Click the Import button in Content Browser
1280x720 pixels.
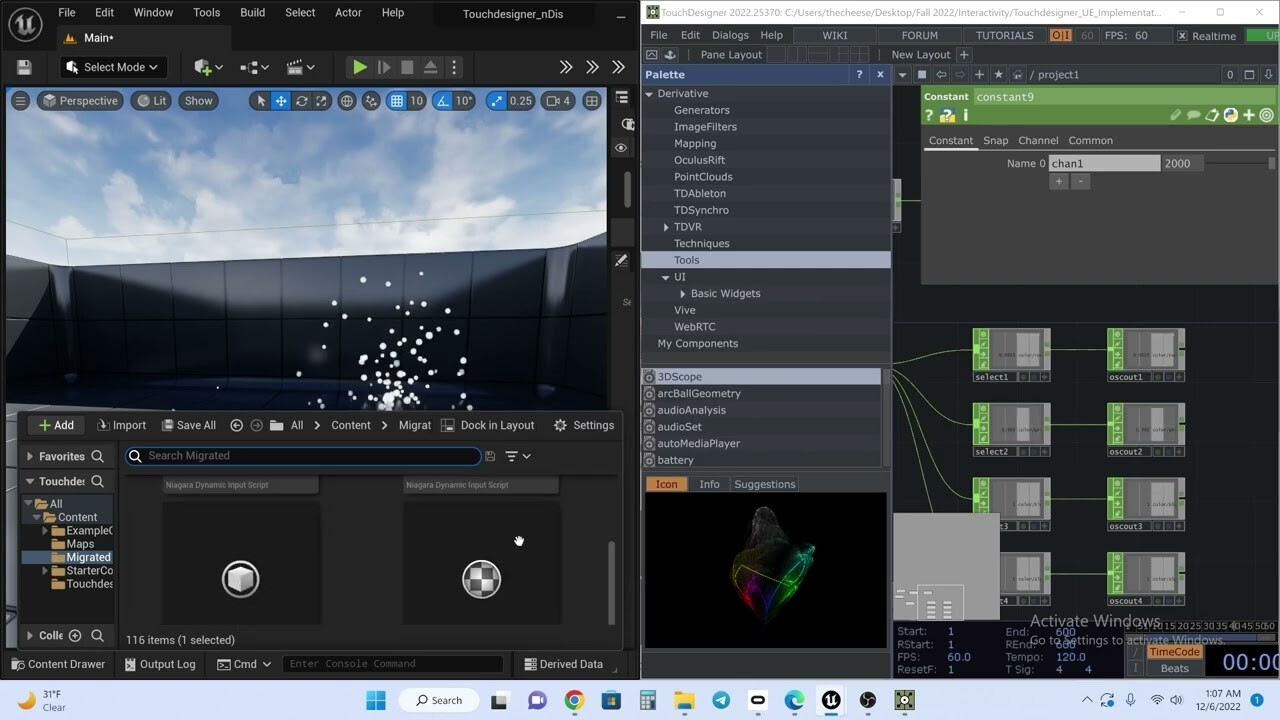(121, 424)
